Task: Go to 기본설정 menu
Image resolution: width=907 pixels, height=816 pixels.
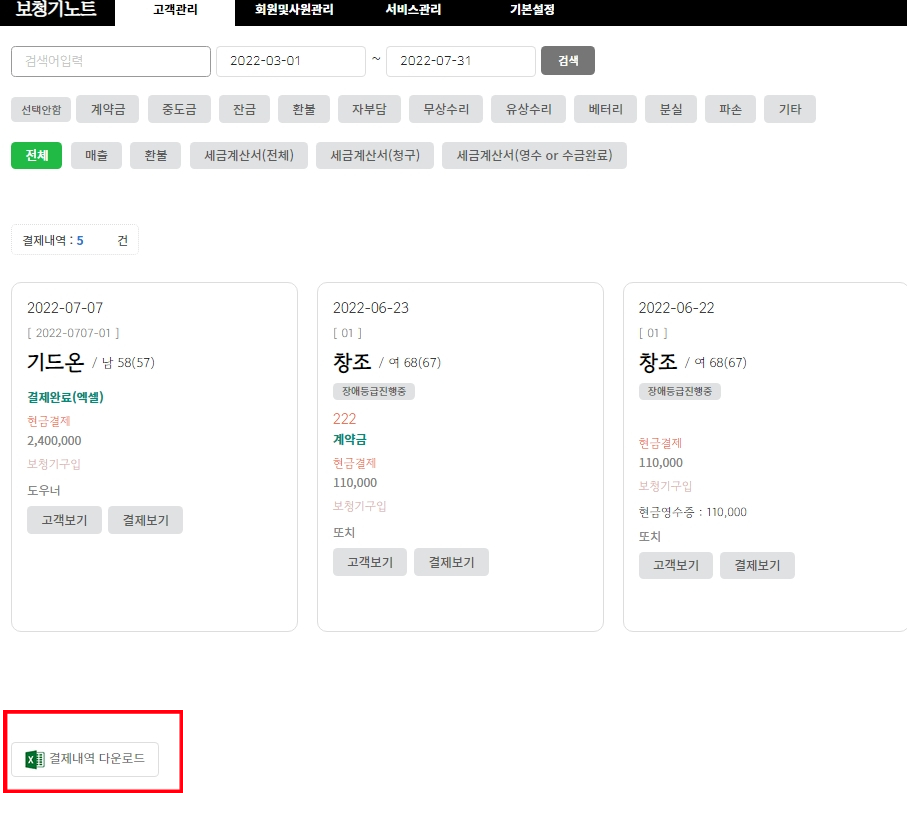Action: 532,10
